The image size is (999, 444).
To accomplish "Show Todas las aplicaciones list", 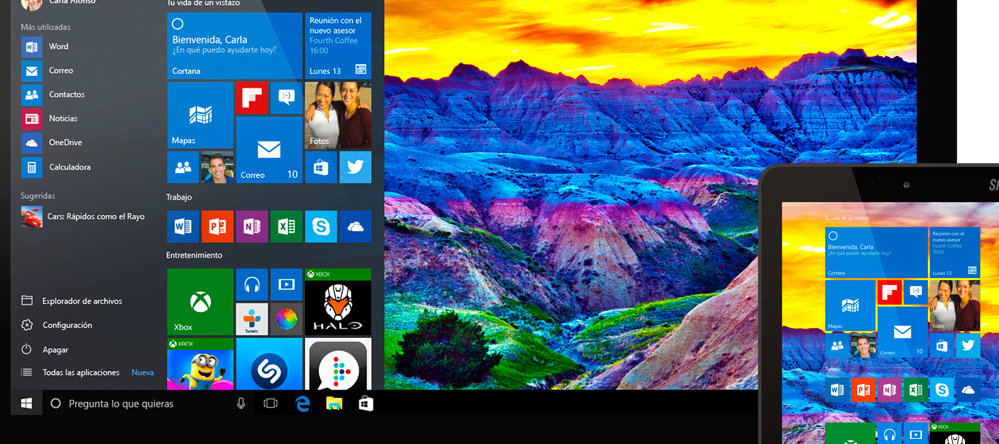I will 70,372.
